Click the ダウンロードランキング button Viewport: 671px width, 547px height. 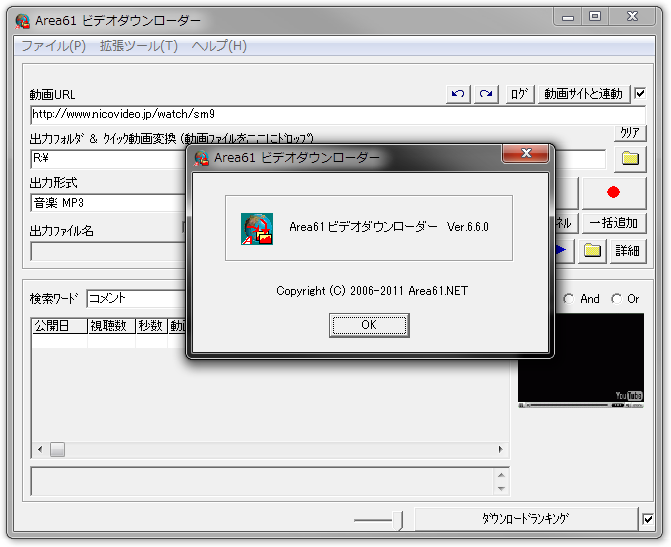click(526, 519)
